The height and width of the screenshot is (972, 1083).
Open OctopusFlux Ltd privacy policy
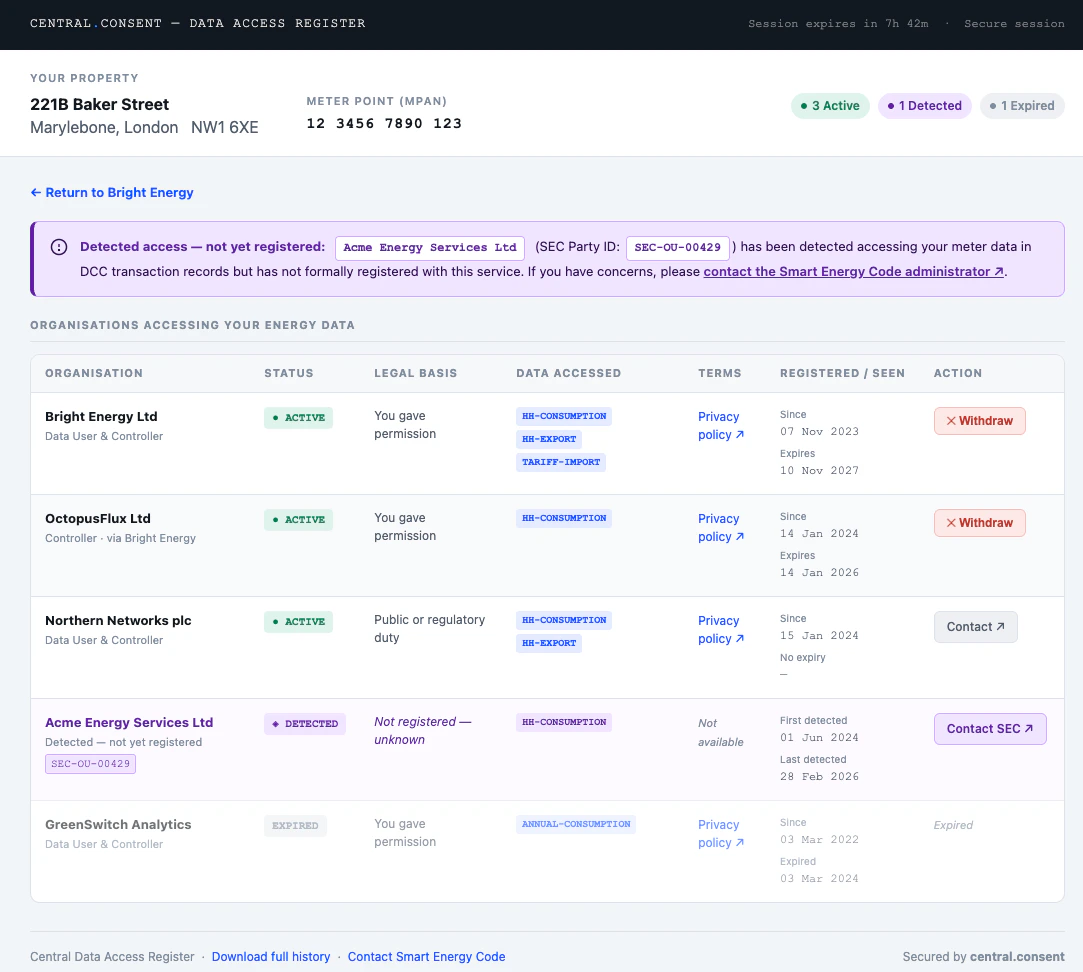(720, 528)
